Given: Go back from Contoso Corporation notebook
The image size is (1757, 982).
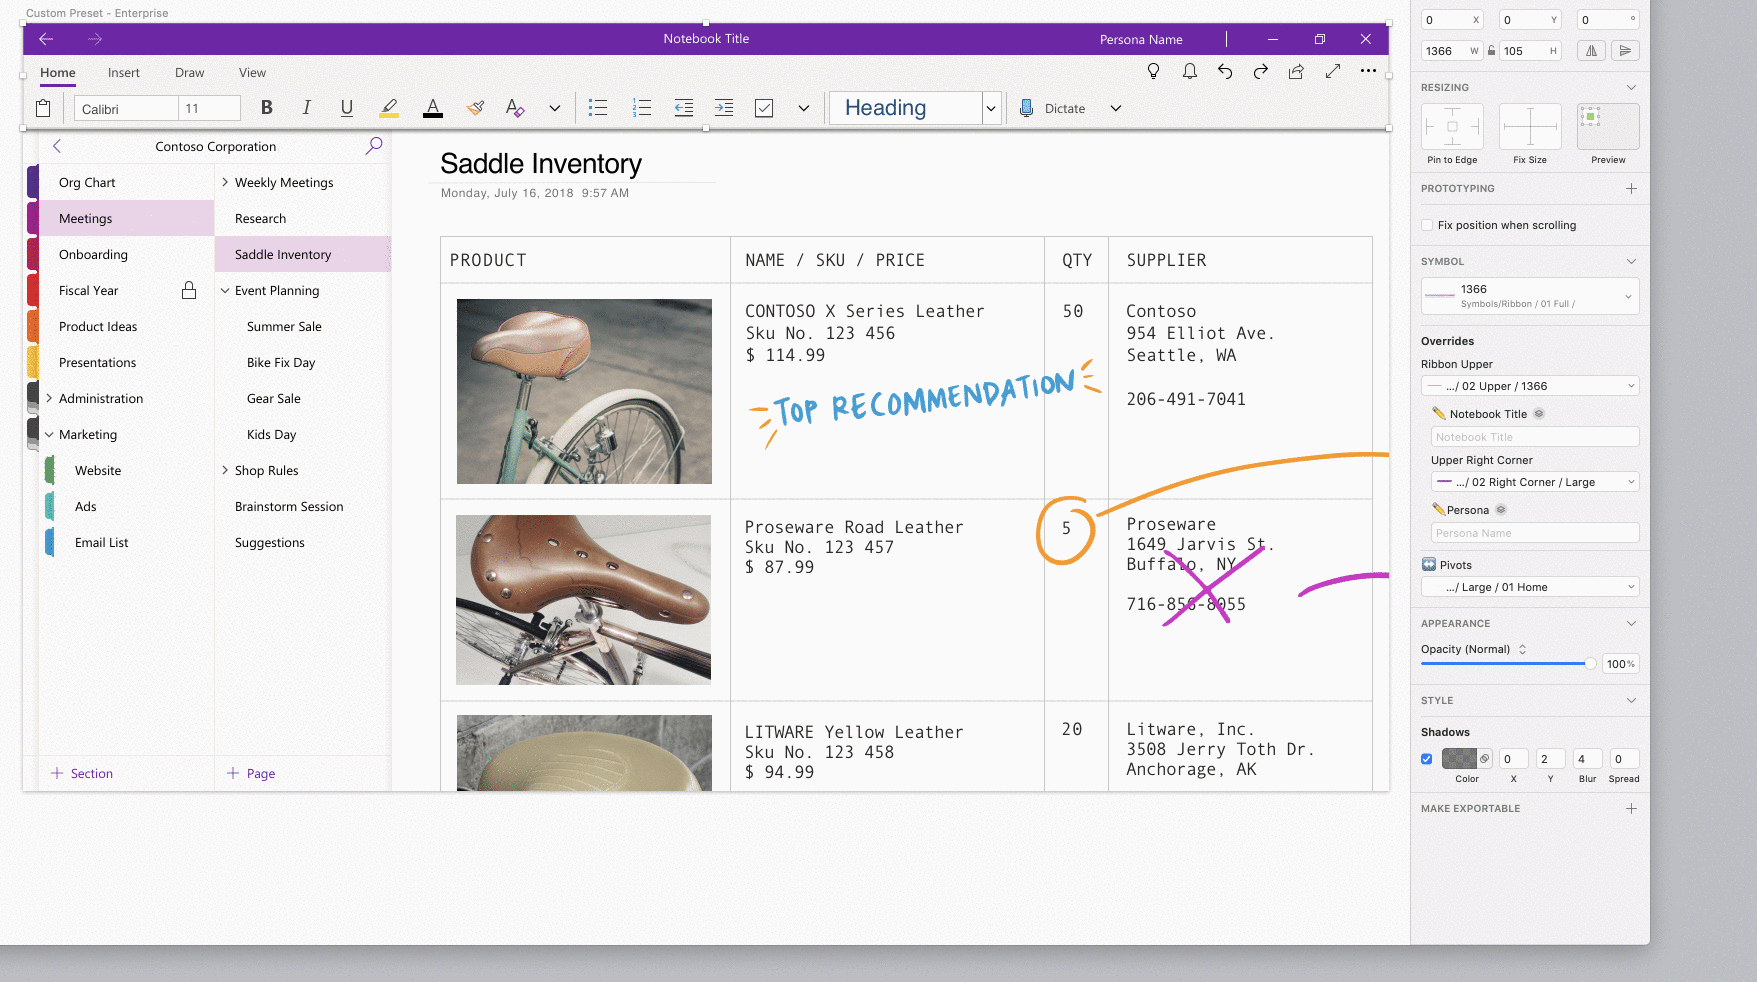Looking at the screenshot, I should (57, 146).
